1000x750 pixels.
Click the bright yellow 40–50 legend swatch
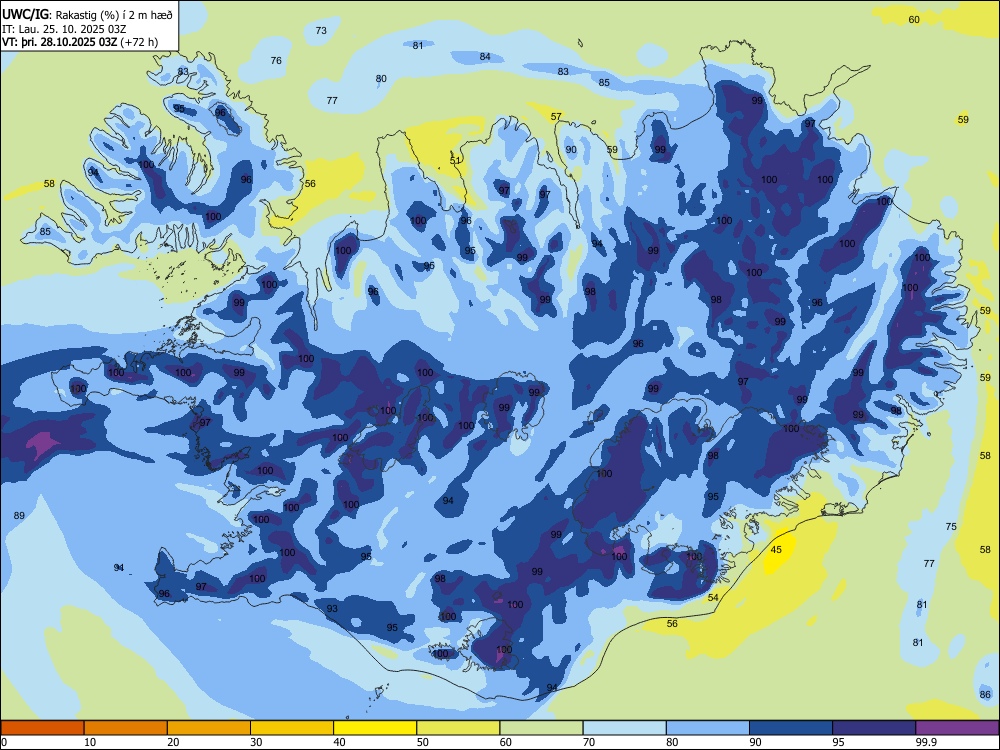[x=375, y=728]
